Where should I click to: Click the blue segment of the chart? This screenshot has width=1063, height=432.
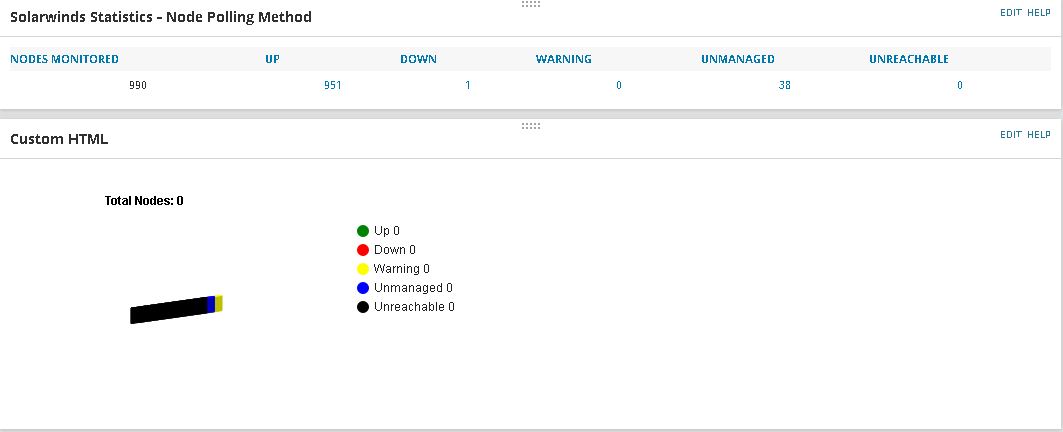[211, 305]
